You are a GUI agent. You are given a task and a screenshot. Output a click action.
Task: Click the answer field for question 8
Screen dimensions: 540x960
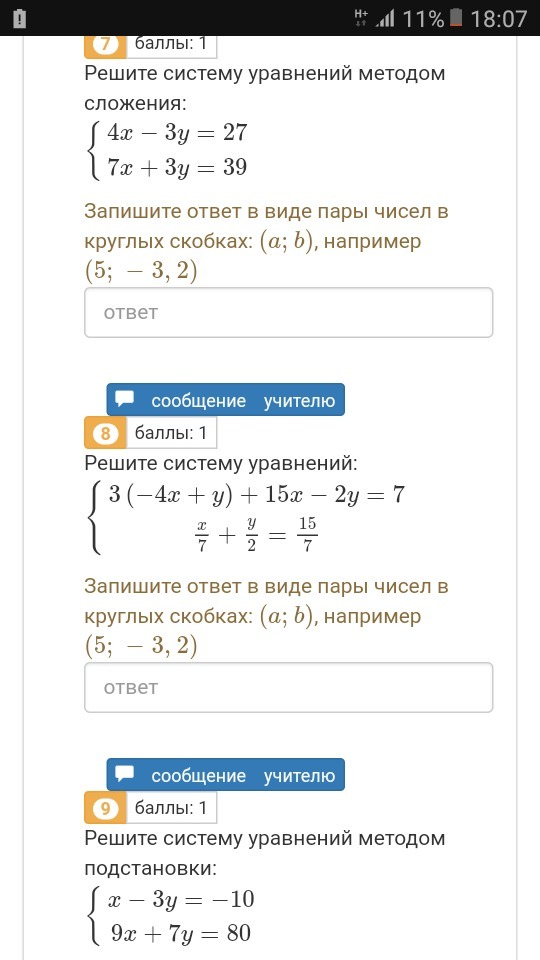(x=288, y=687)
